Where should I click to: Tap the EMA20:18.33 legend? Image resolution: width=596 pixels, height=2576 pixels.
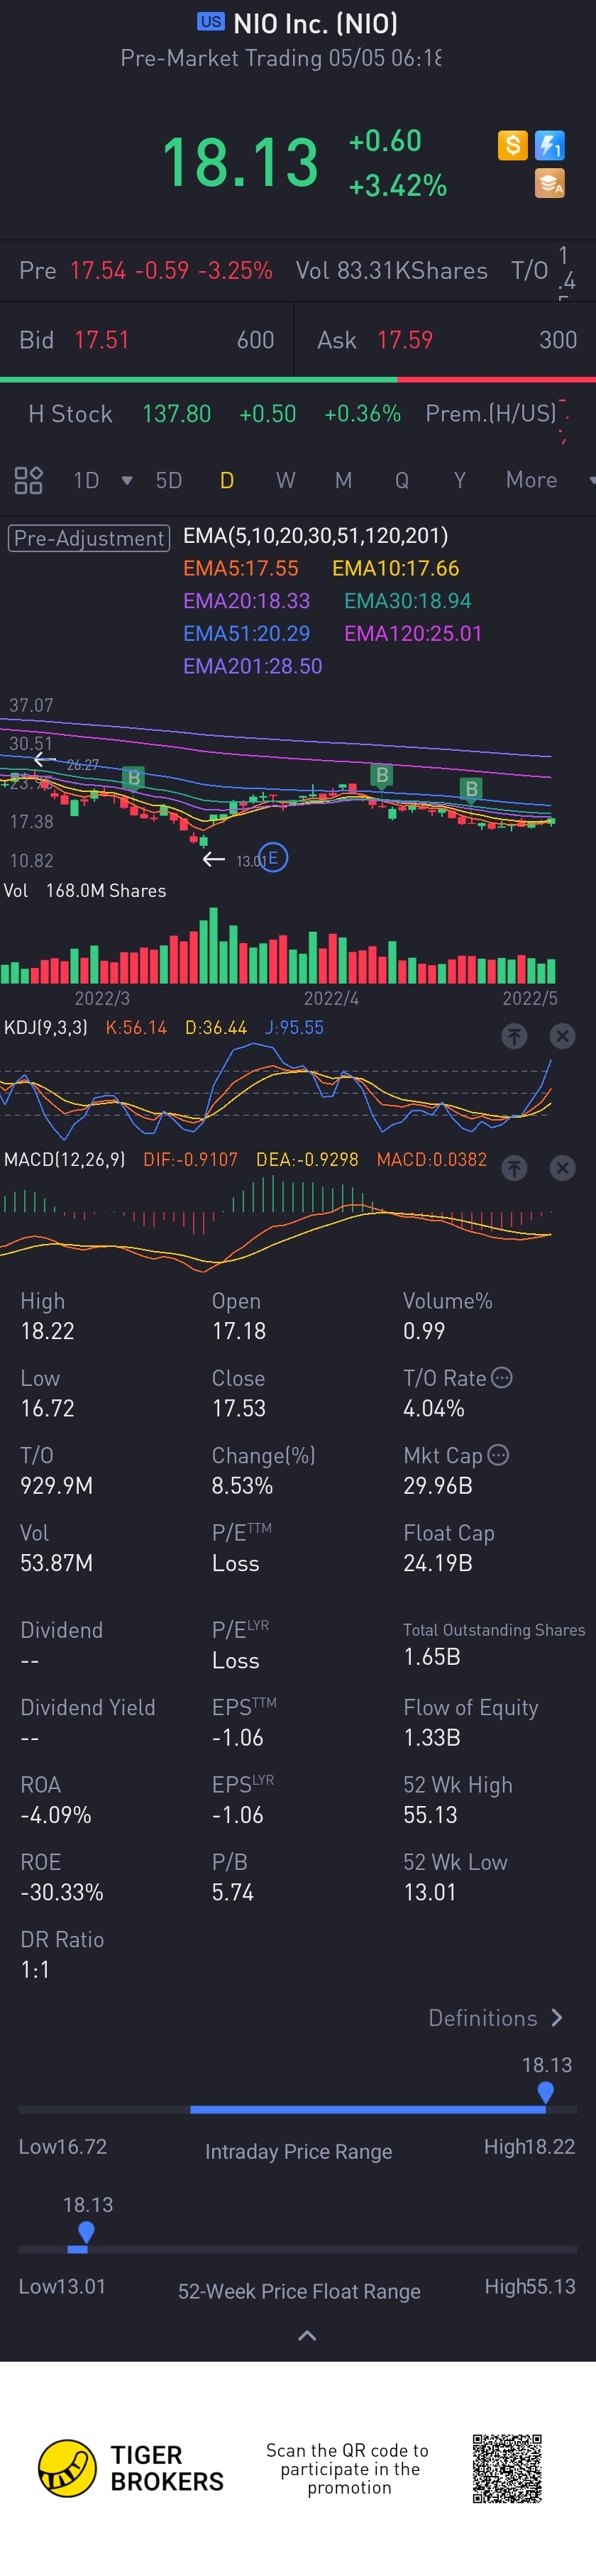tap(246, 601)
